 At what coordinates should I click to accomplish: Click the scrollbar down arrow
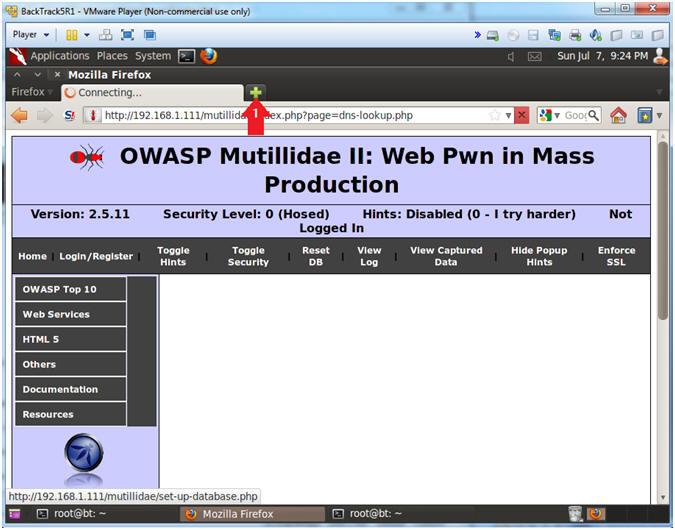[663, 497]
